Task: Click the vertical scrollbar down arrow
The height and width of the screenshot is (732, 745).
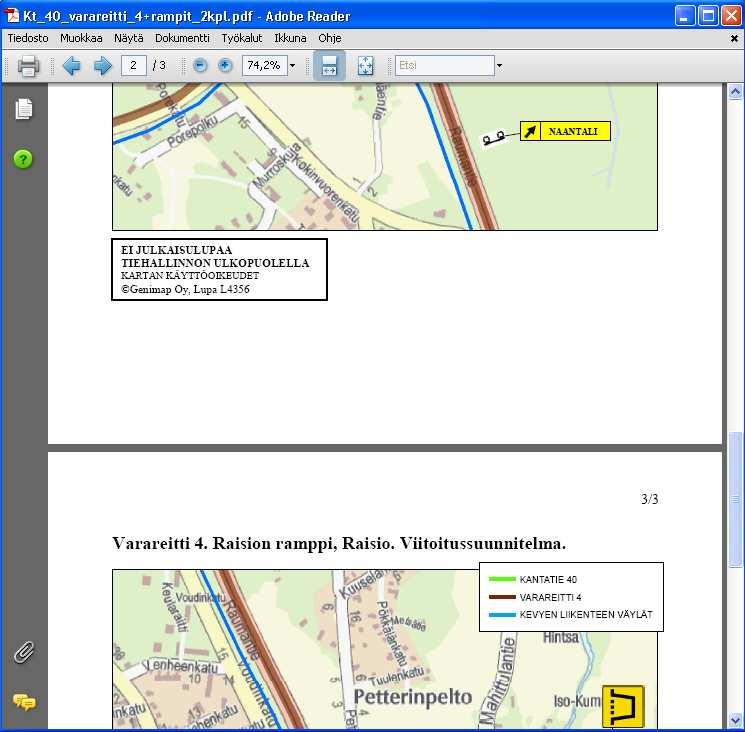Action: 735,720
